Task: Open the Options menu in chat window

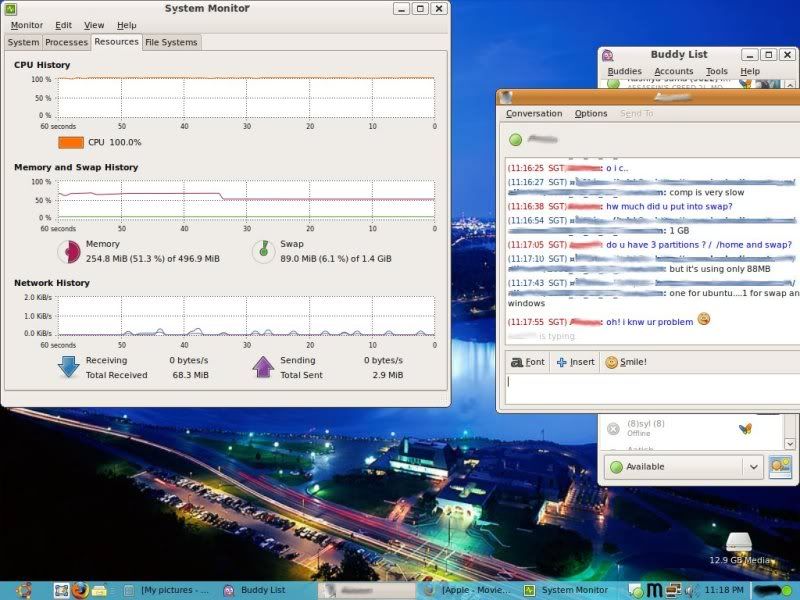Action: pos(591,113)
